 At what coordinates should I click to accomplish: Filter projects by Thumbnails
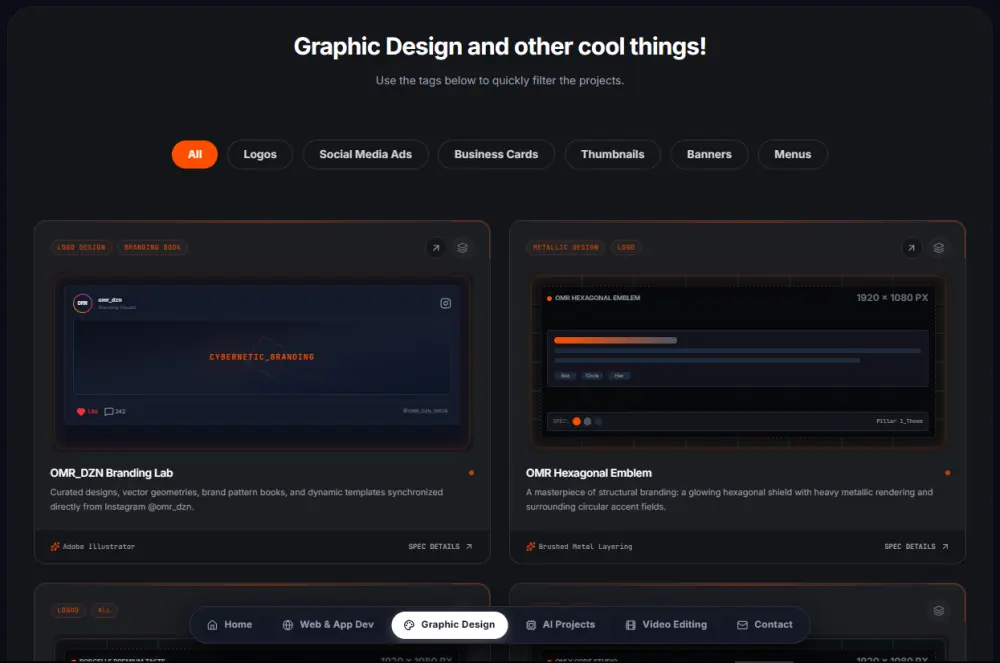[612, 154]
